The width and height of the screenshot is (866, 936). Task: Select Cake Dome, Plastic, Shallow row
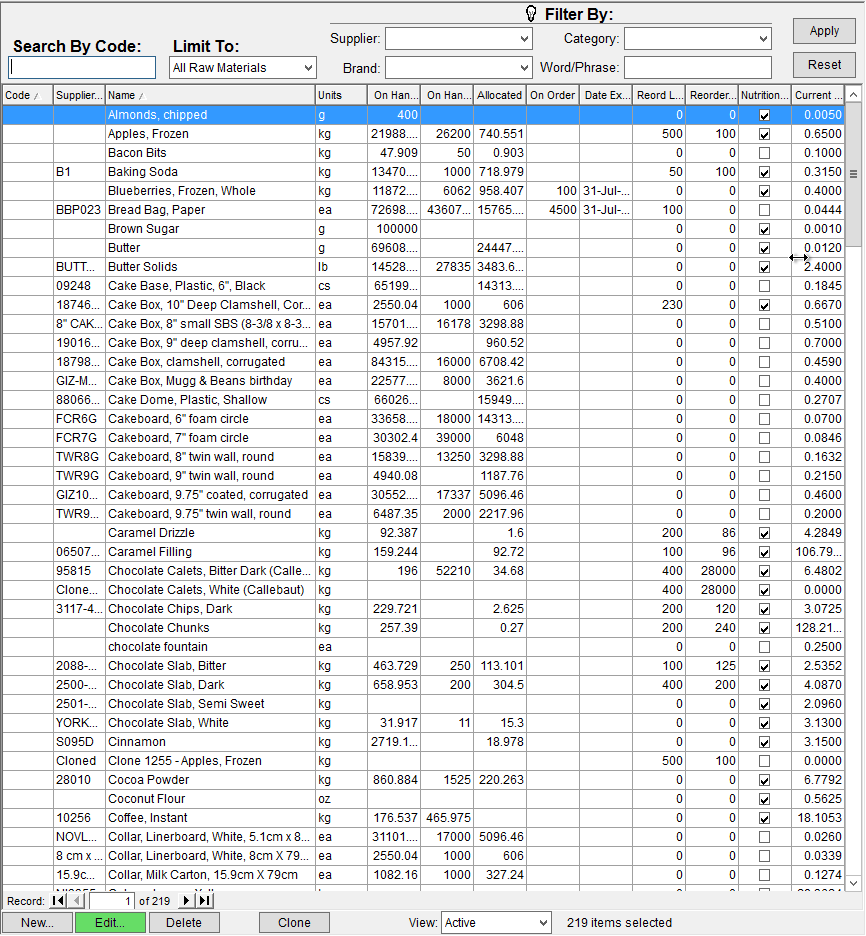point(423,400)
